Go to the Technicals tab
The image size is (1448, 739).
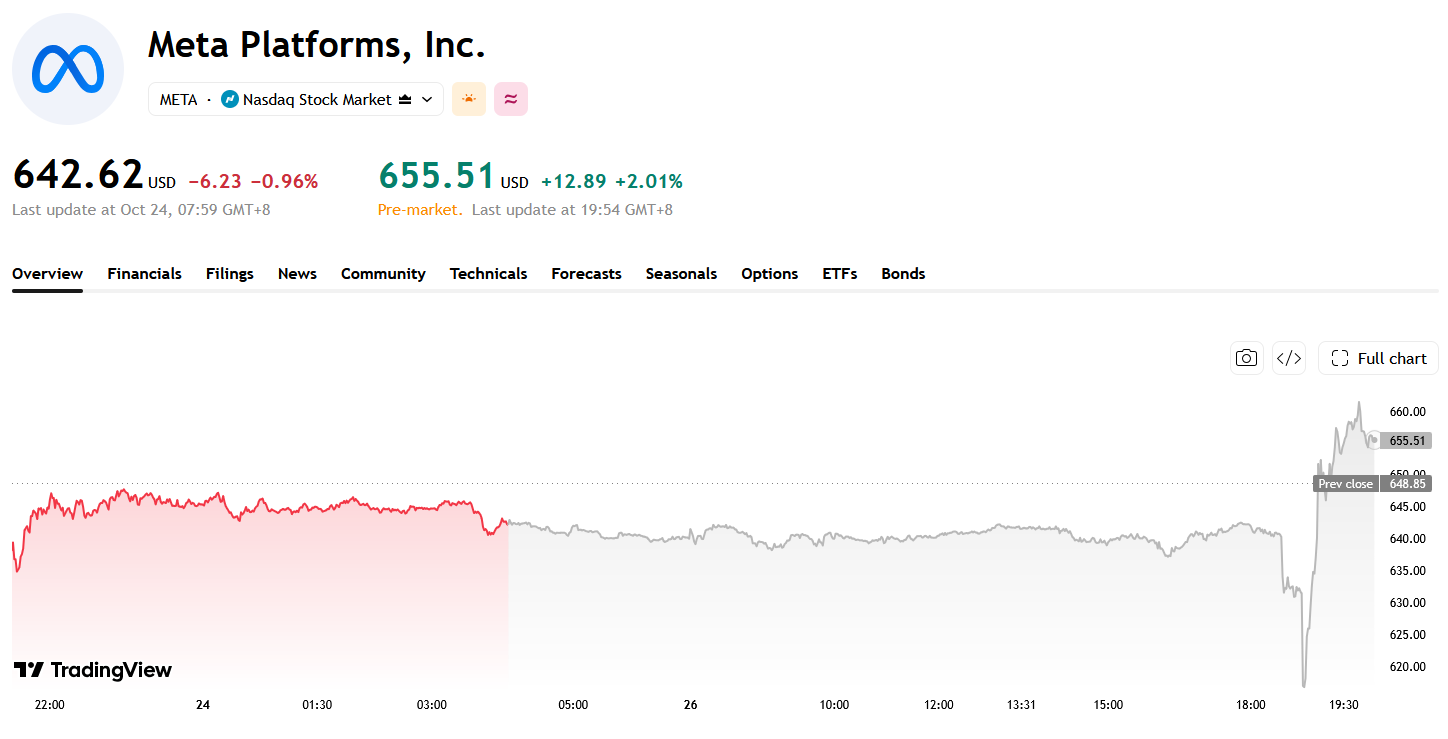488,274
